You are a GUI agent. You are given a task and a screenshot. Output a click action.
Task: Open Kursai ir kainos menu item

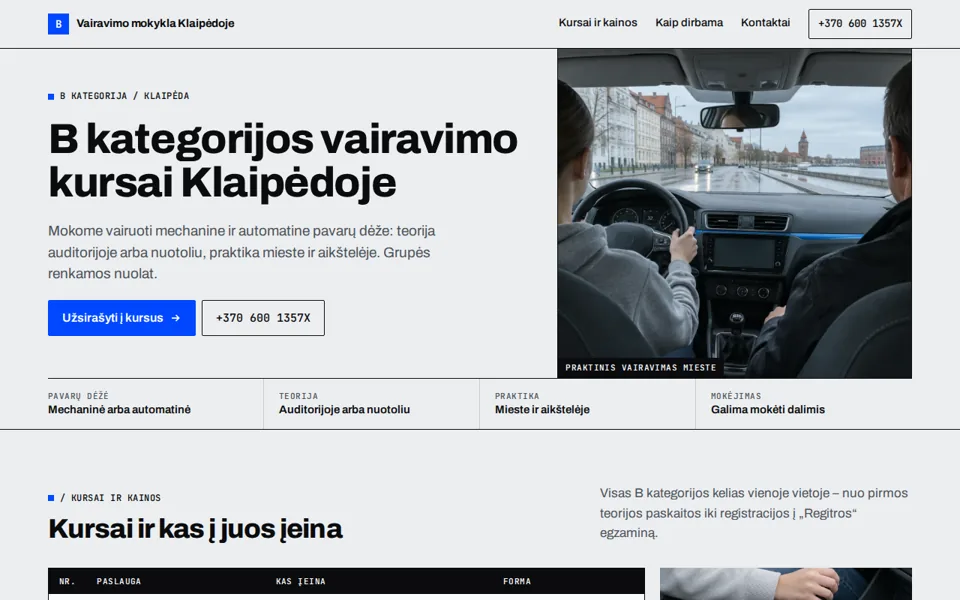[x=598, y=23]
